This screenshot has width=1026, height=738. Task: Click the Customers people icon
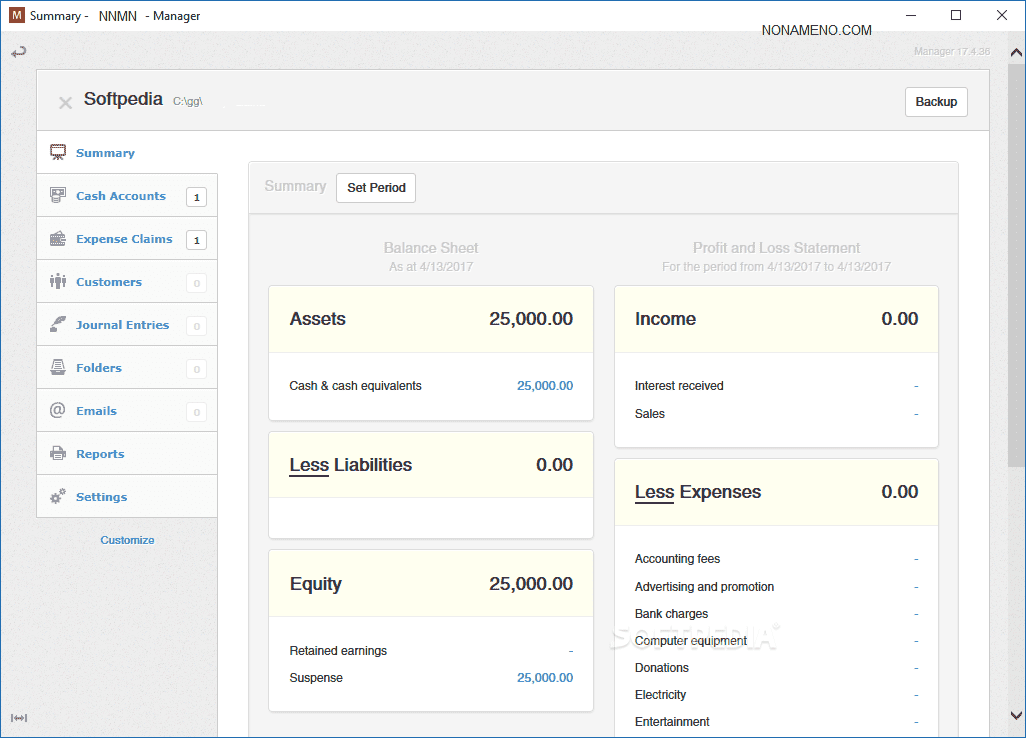tap(58, 282)
